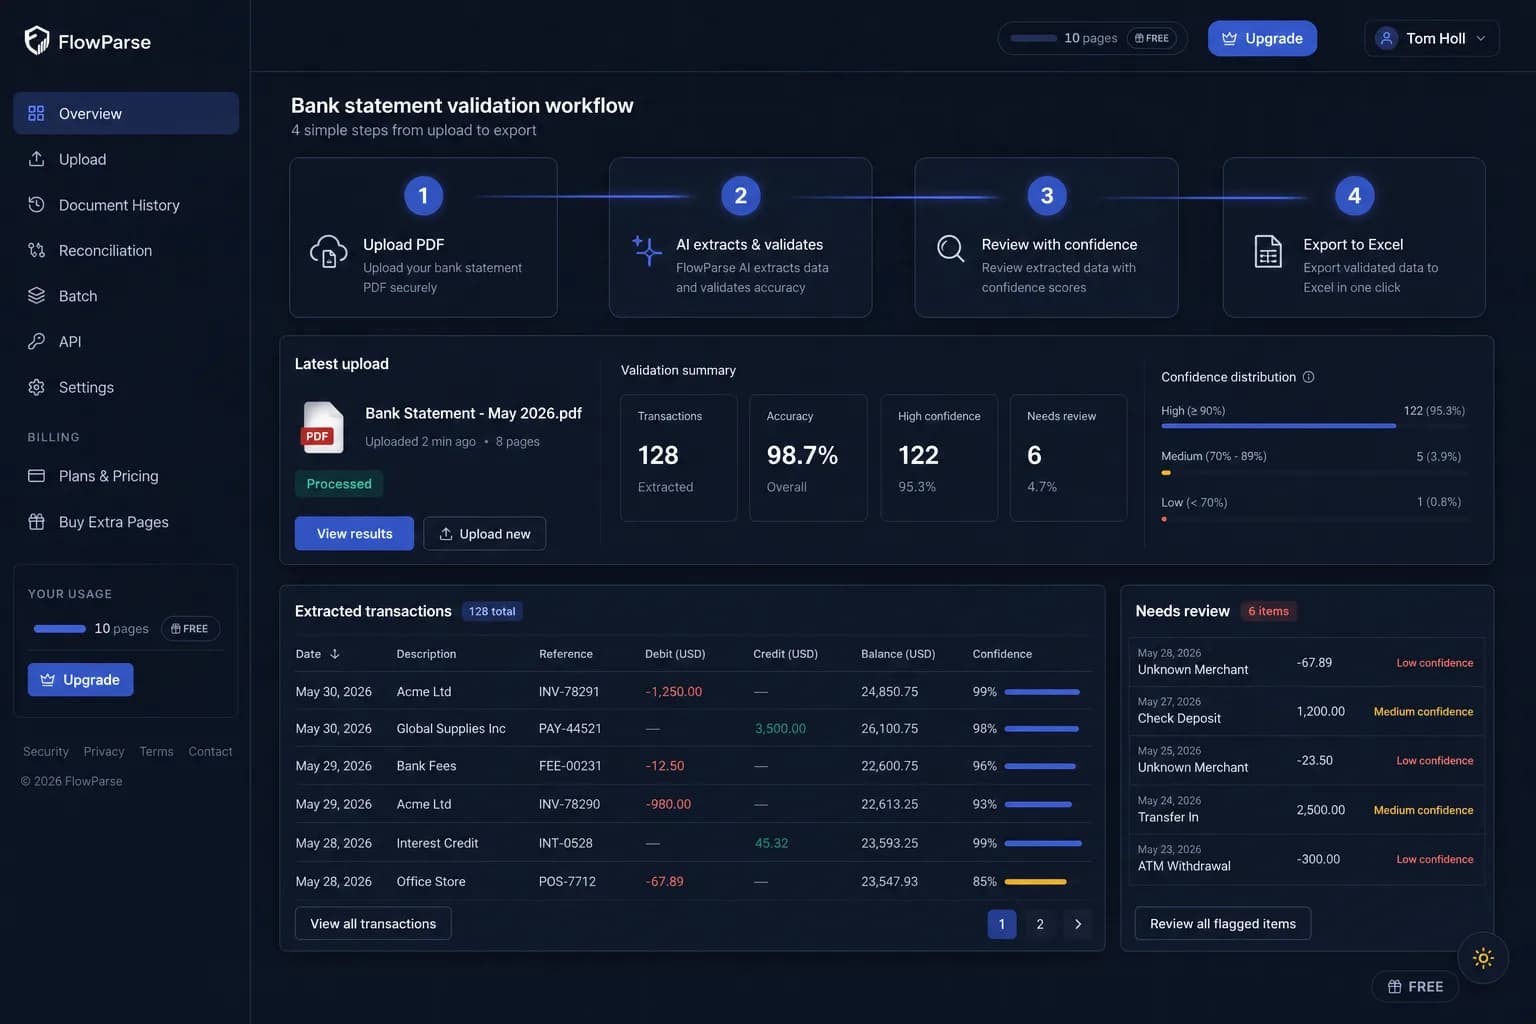Screen dimensions: 1536x1024
Task: Open Plans & Pricing menu item
Action: [126, 476]
